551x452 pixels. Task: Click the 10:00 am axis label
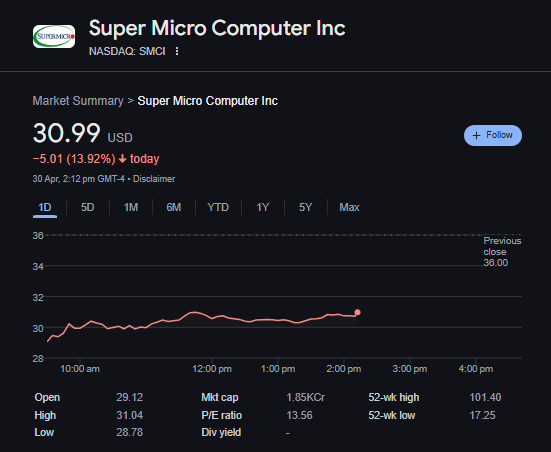(80, 369)
